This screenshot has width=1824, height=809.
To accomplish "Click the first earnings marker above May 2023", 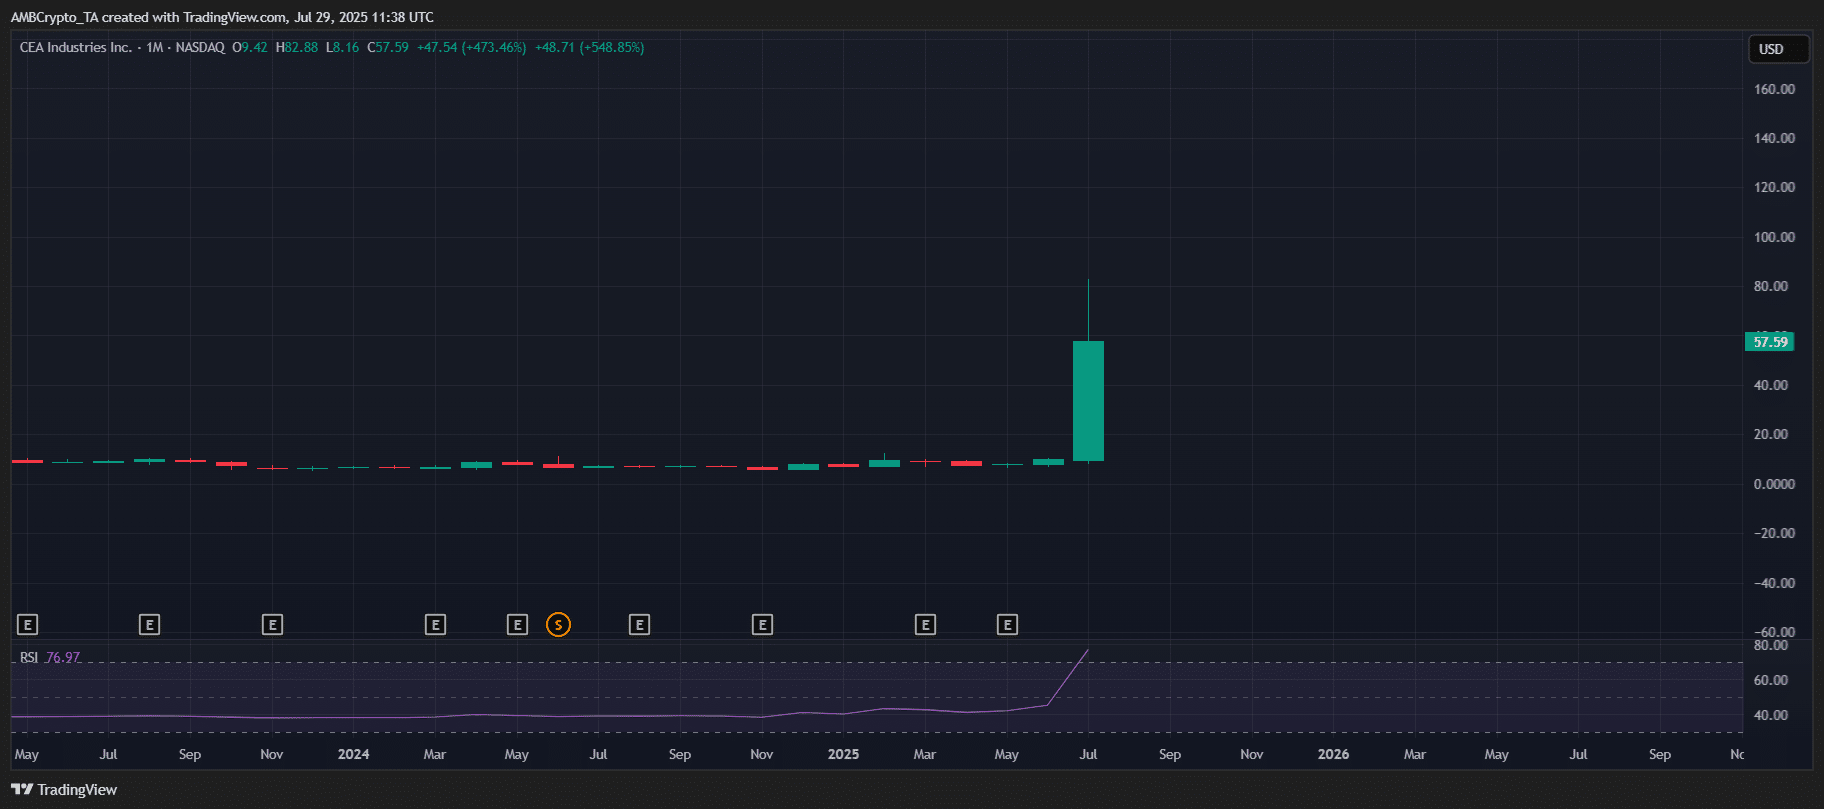I will pyautogui.click(x=28, y=625).
